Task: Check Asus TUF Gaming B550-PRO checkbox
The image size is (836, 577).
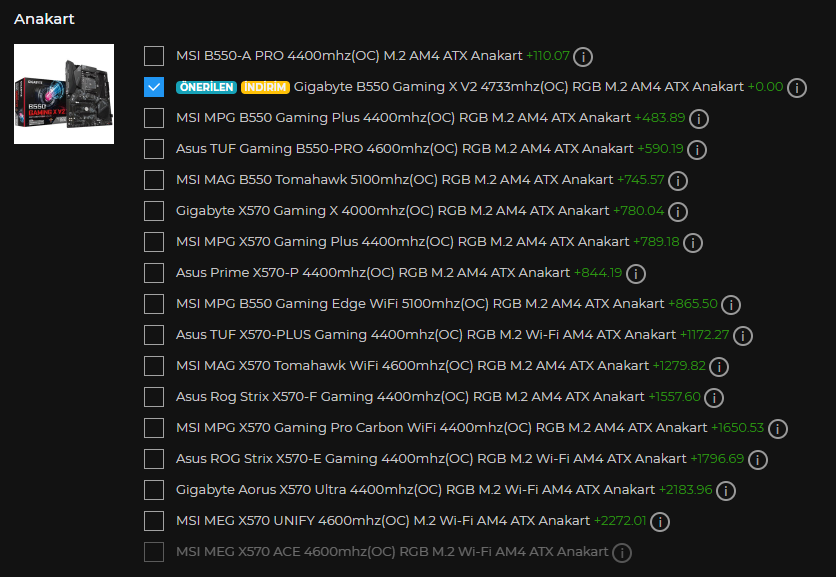Action: click(x=154, y=149)
